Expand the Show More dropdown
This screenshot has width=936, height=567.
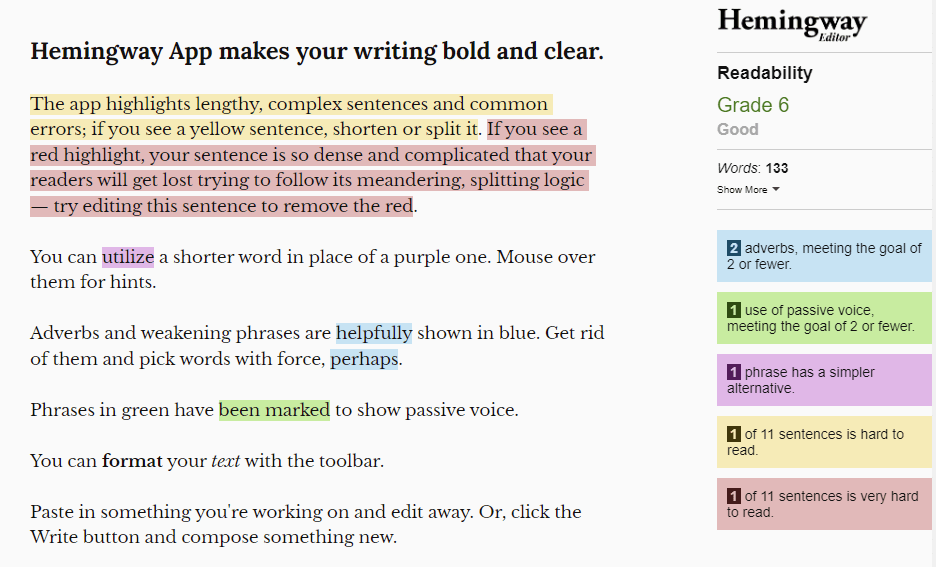pyautogui.click(x=748, y=190)
